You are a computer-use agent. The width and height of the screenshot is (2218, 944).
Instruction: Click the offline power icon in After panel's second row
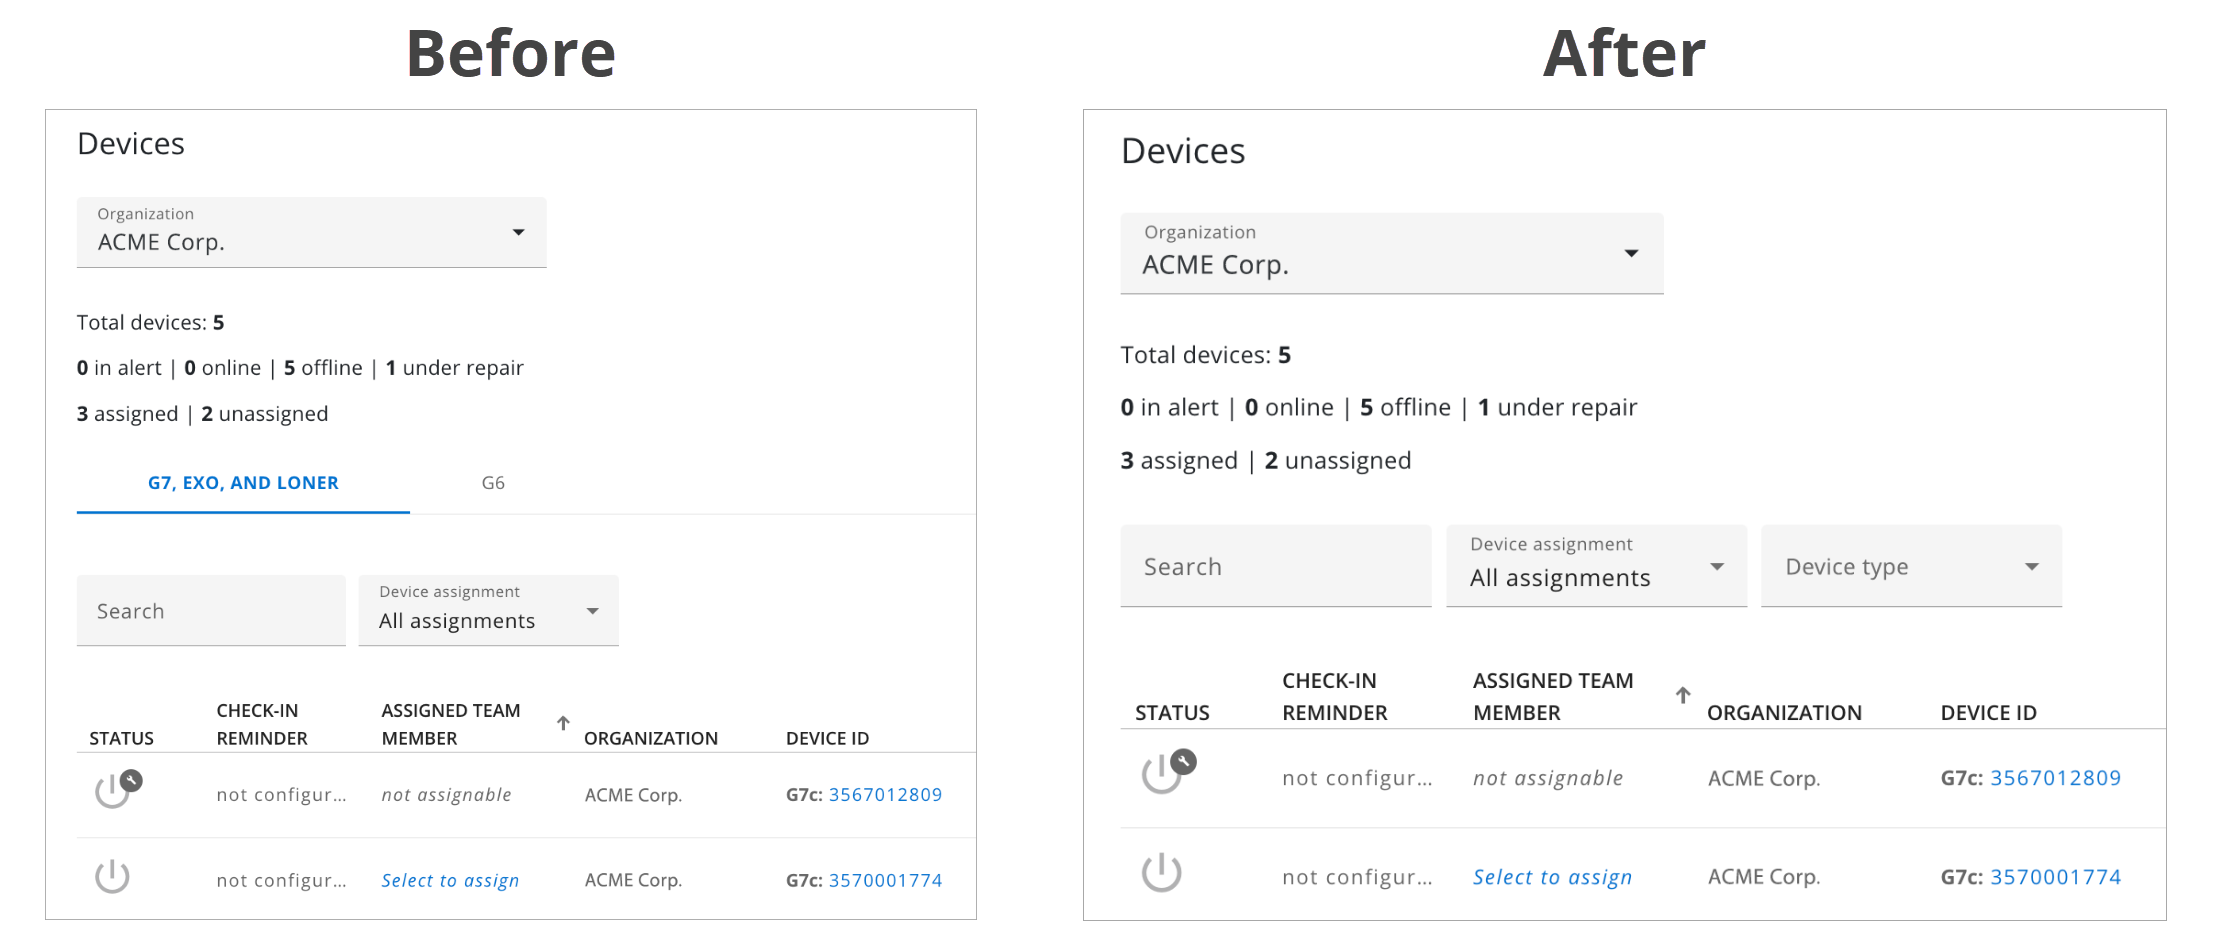tap(1161, 873)
